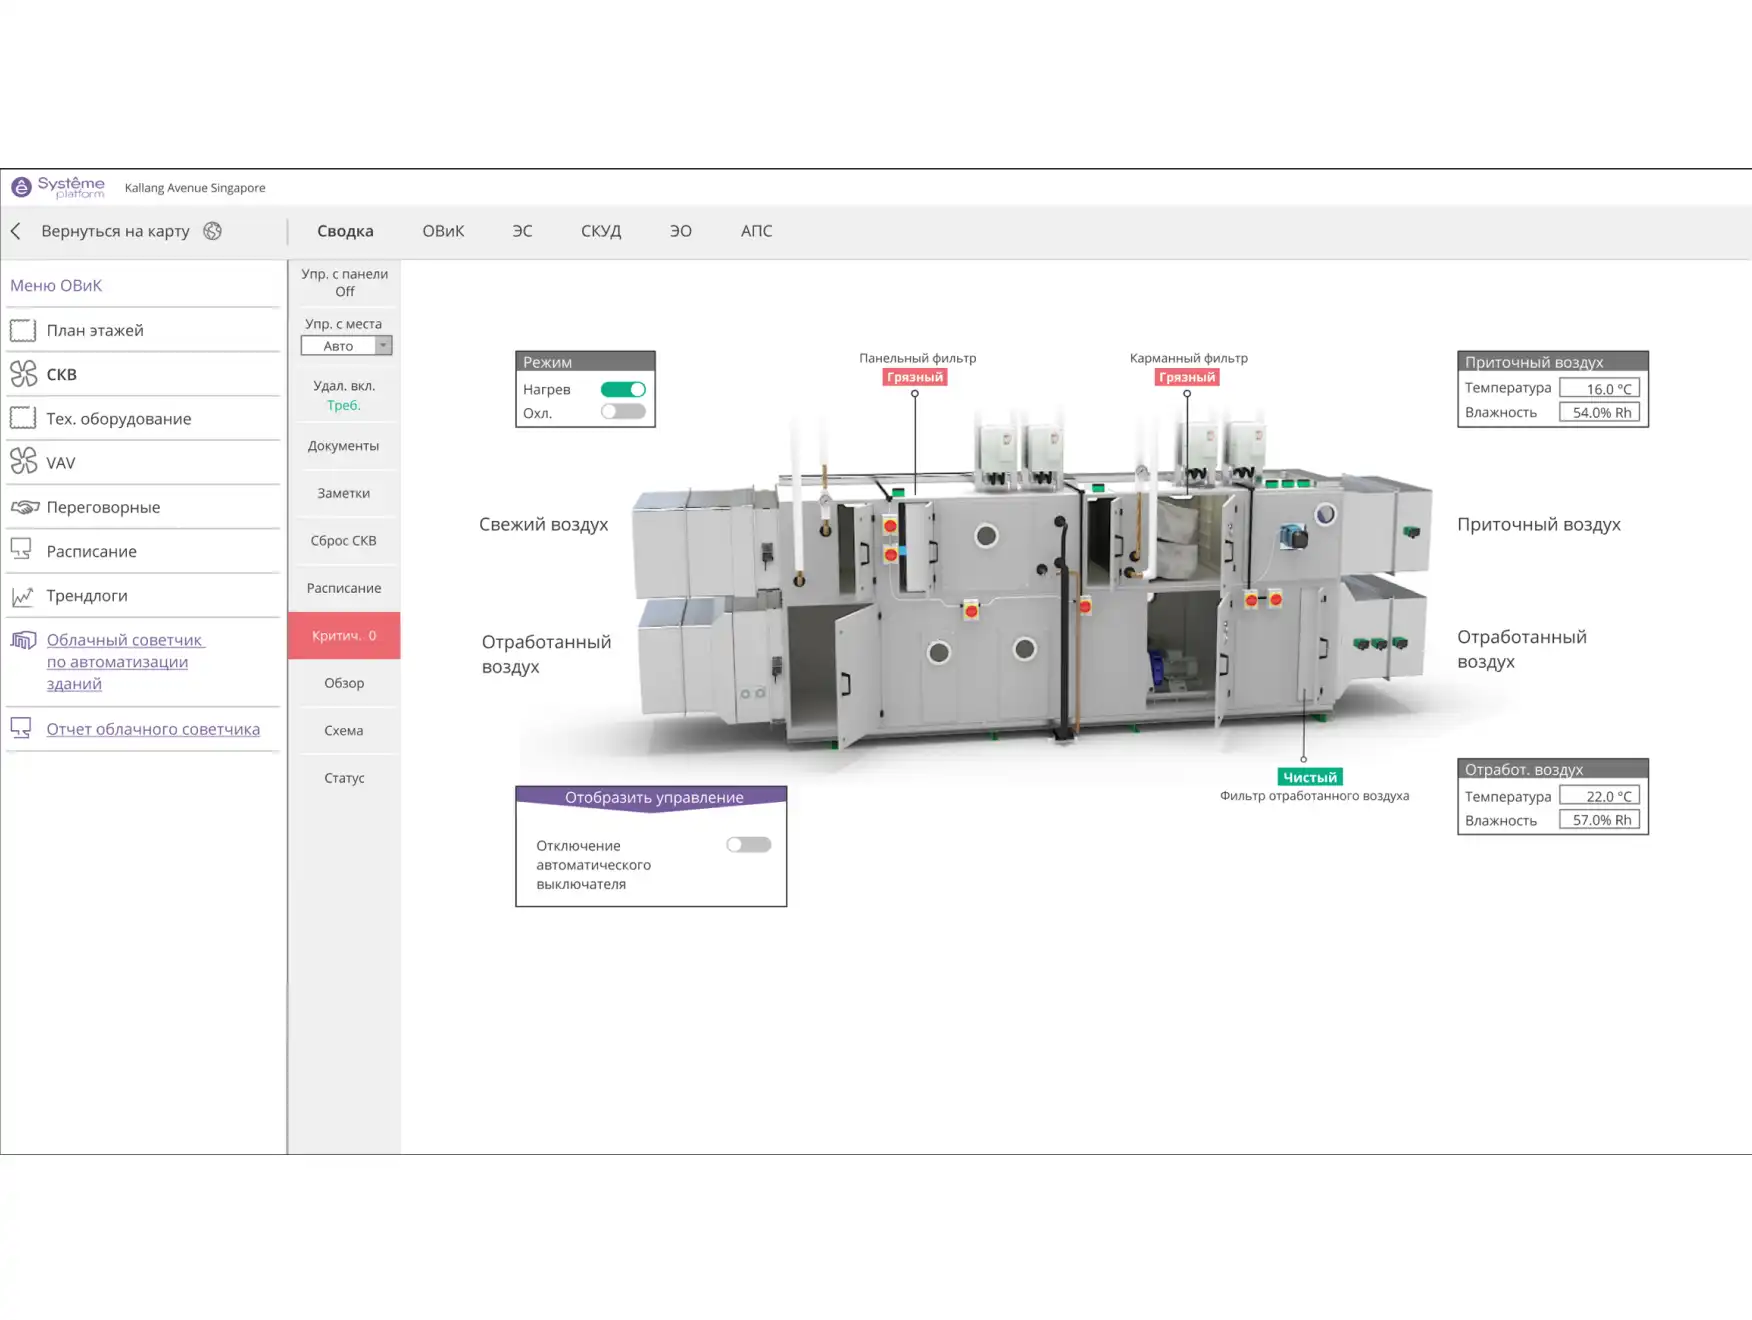Open the Отчет облачного советчика link
Image resolution: width=1752 pixels, height=1320 pixels.
pos(153,729)
